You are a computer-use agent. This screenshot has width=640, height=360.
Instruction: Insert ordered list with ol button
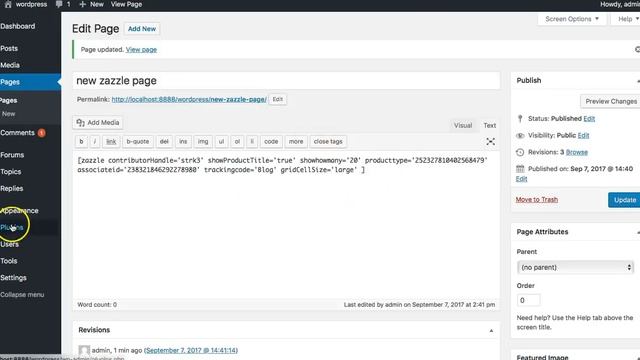click(x=237, y=142)
